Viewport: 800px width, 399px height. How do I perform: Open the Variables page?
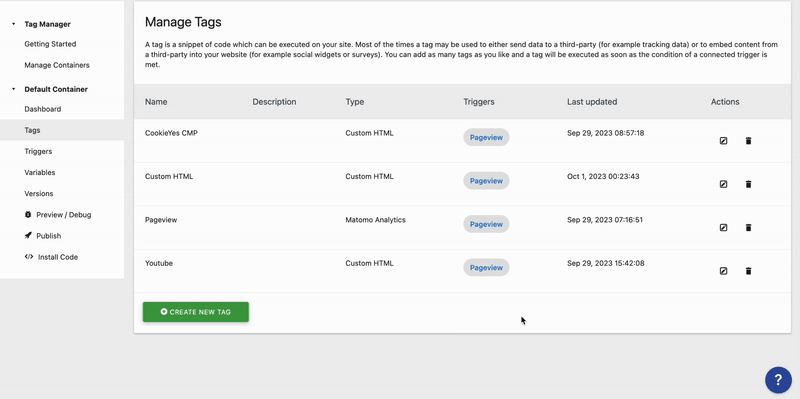coord(40,172)
